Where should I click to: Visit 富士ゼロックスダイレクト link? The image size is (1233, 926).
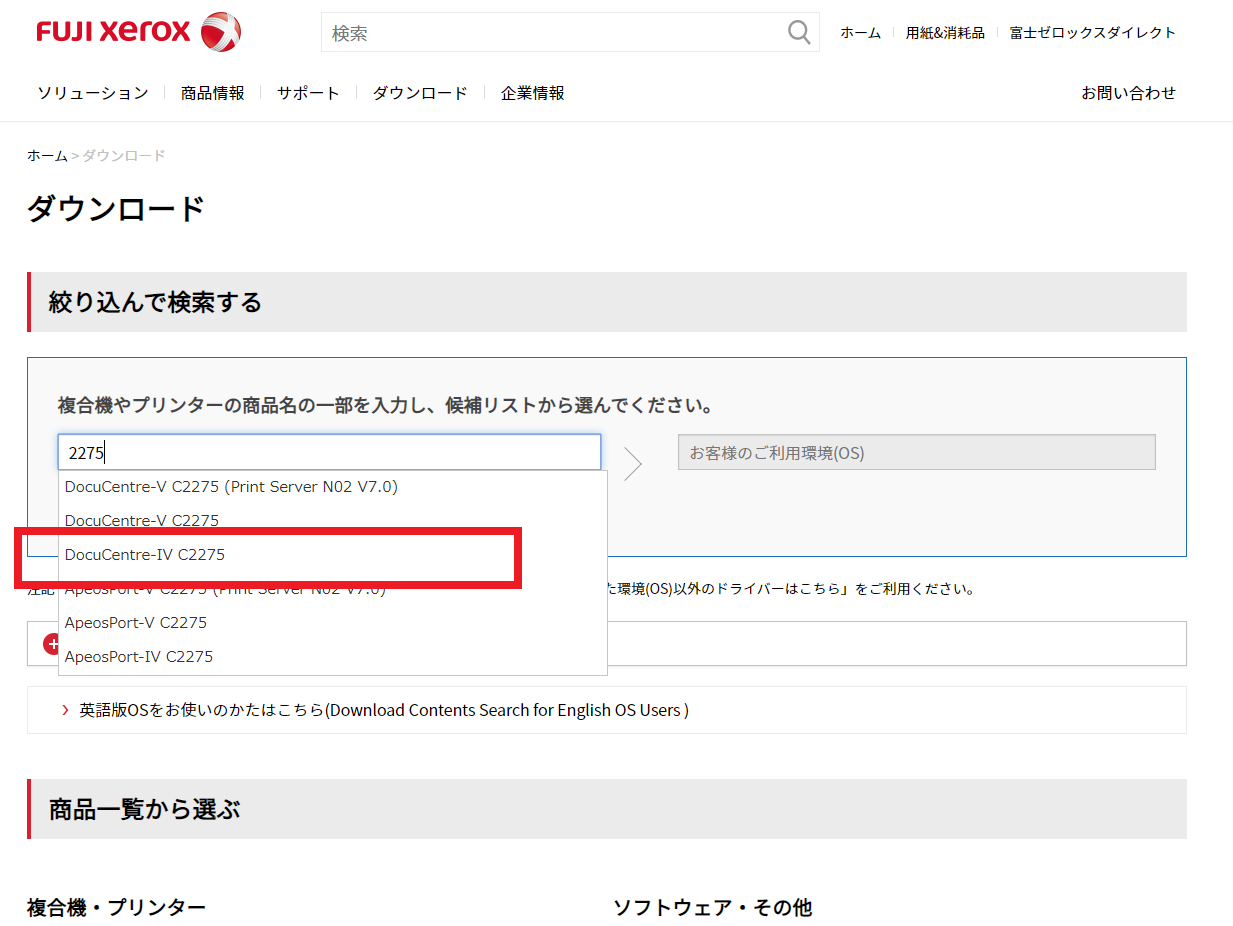click(1093, 33)
